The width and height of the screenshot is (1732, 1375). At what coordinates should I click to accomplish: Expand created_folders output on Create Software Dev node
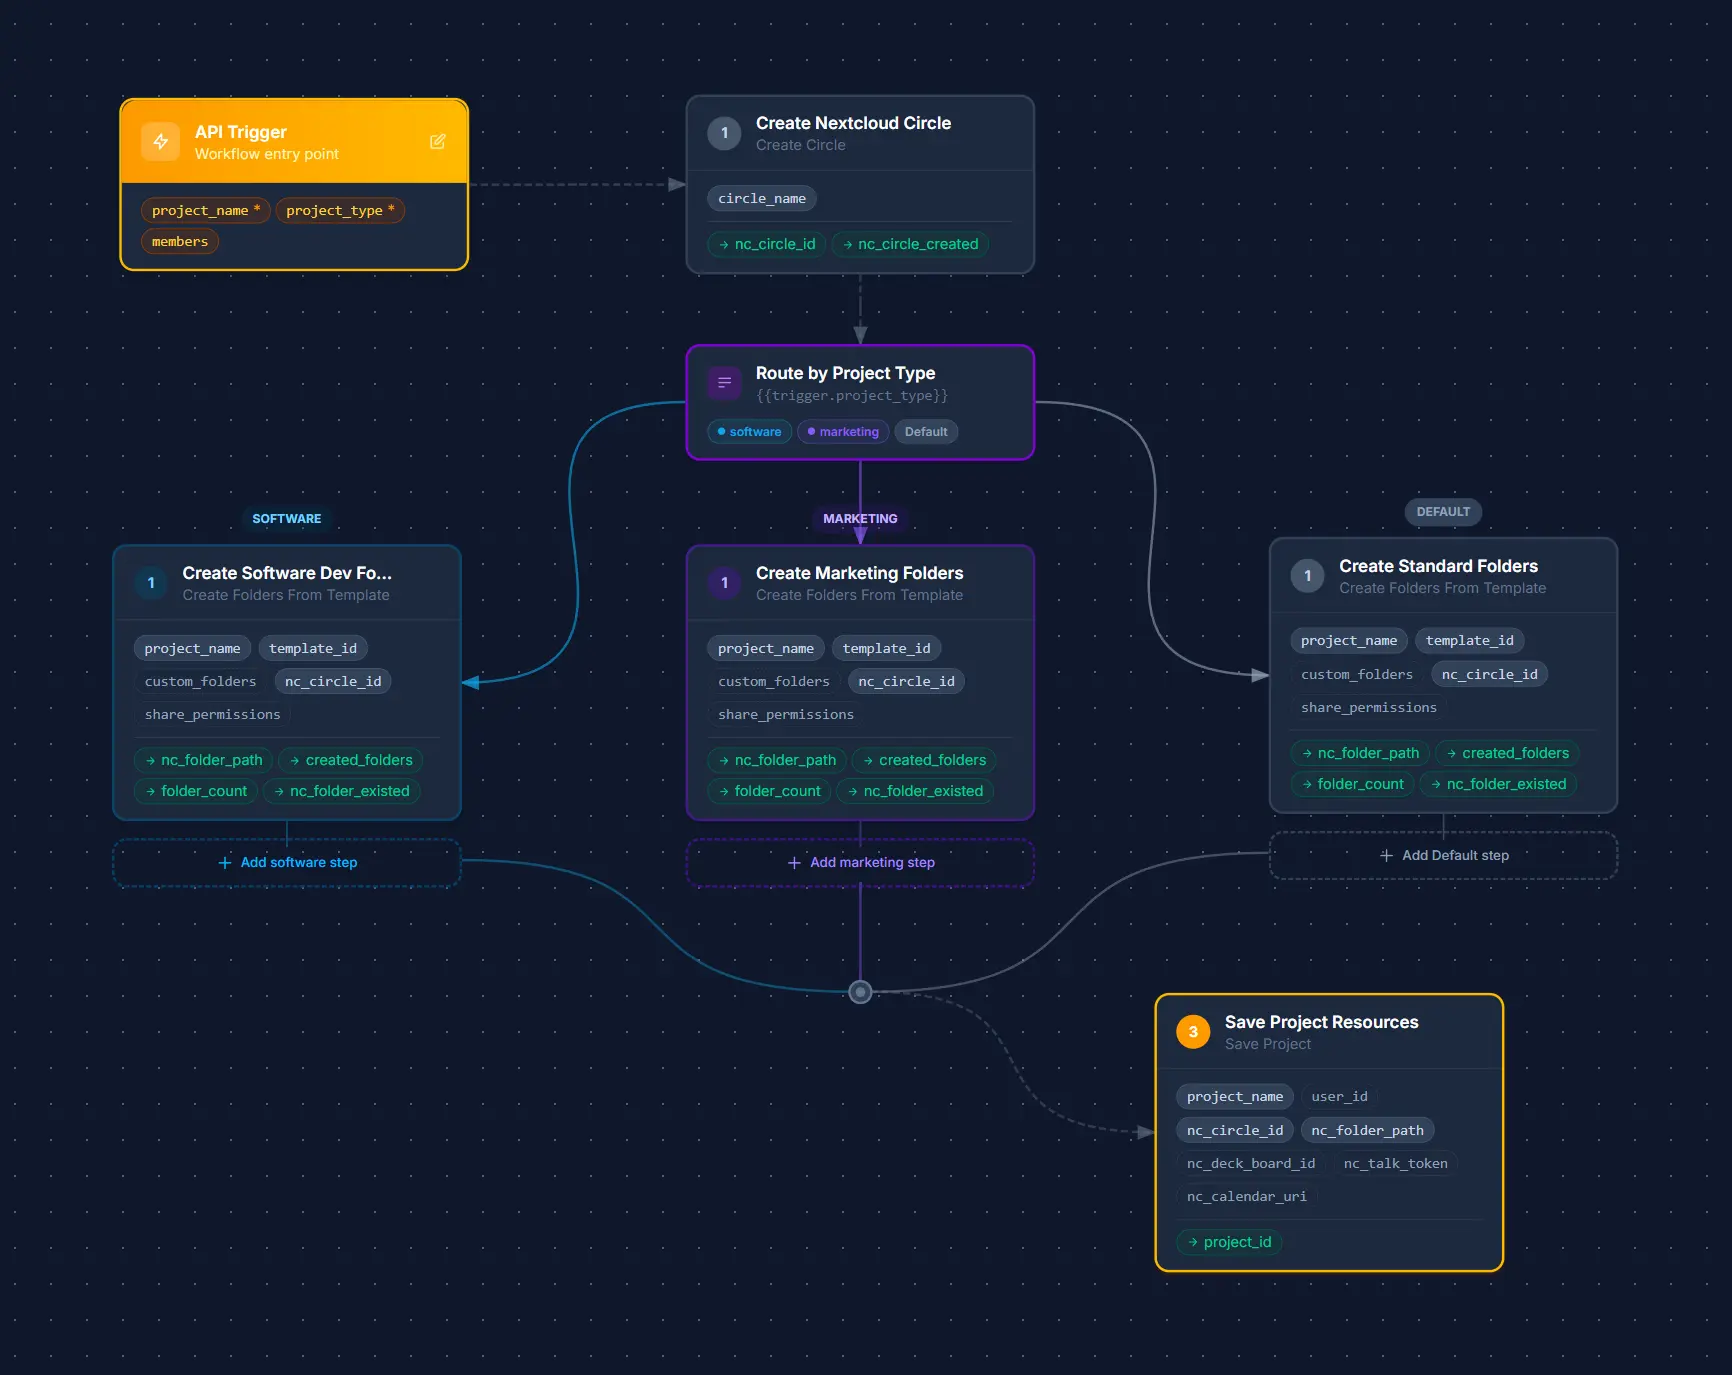pyautogui.click(x=350, y=760)
